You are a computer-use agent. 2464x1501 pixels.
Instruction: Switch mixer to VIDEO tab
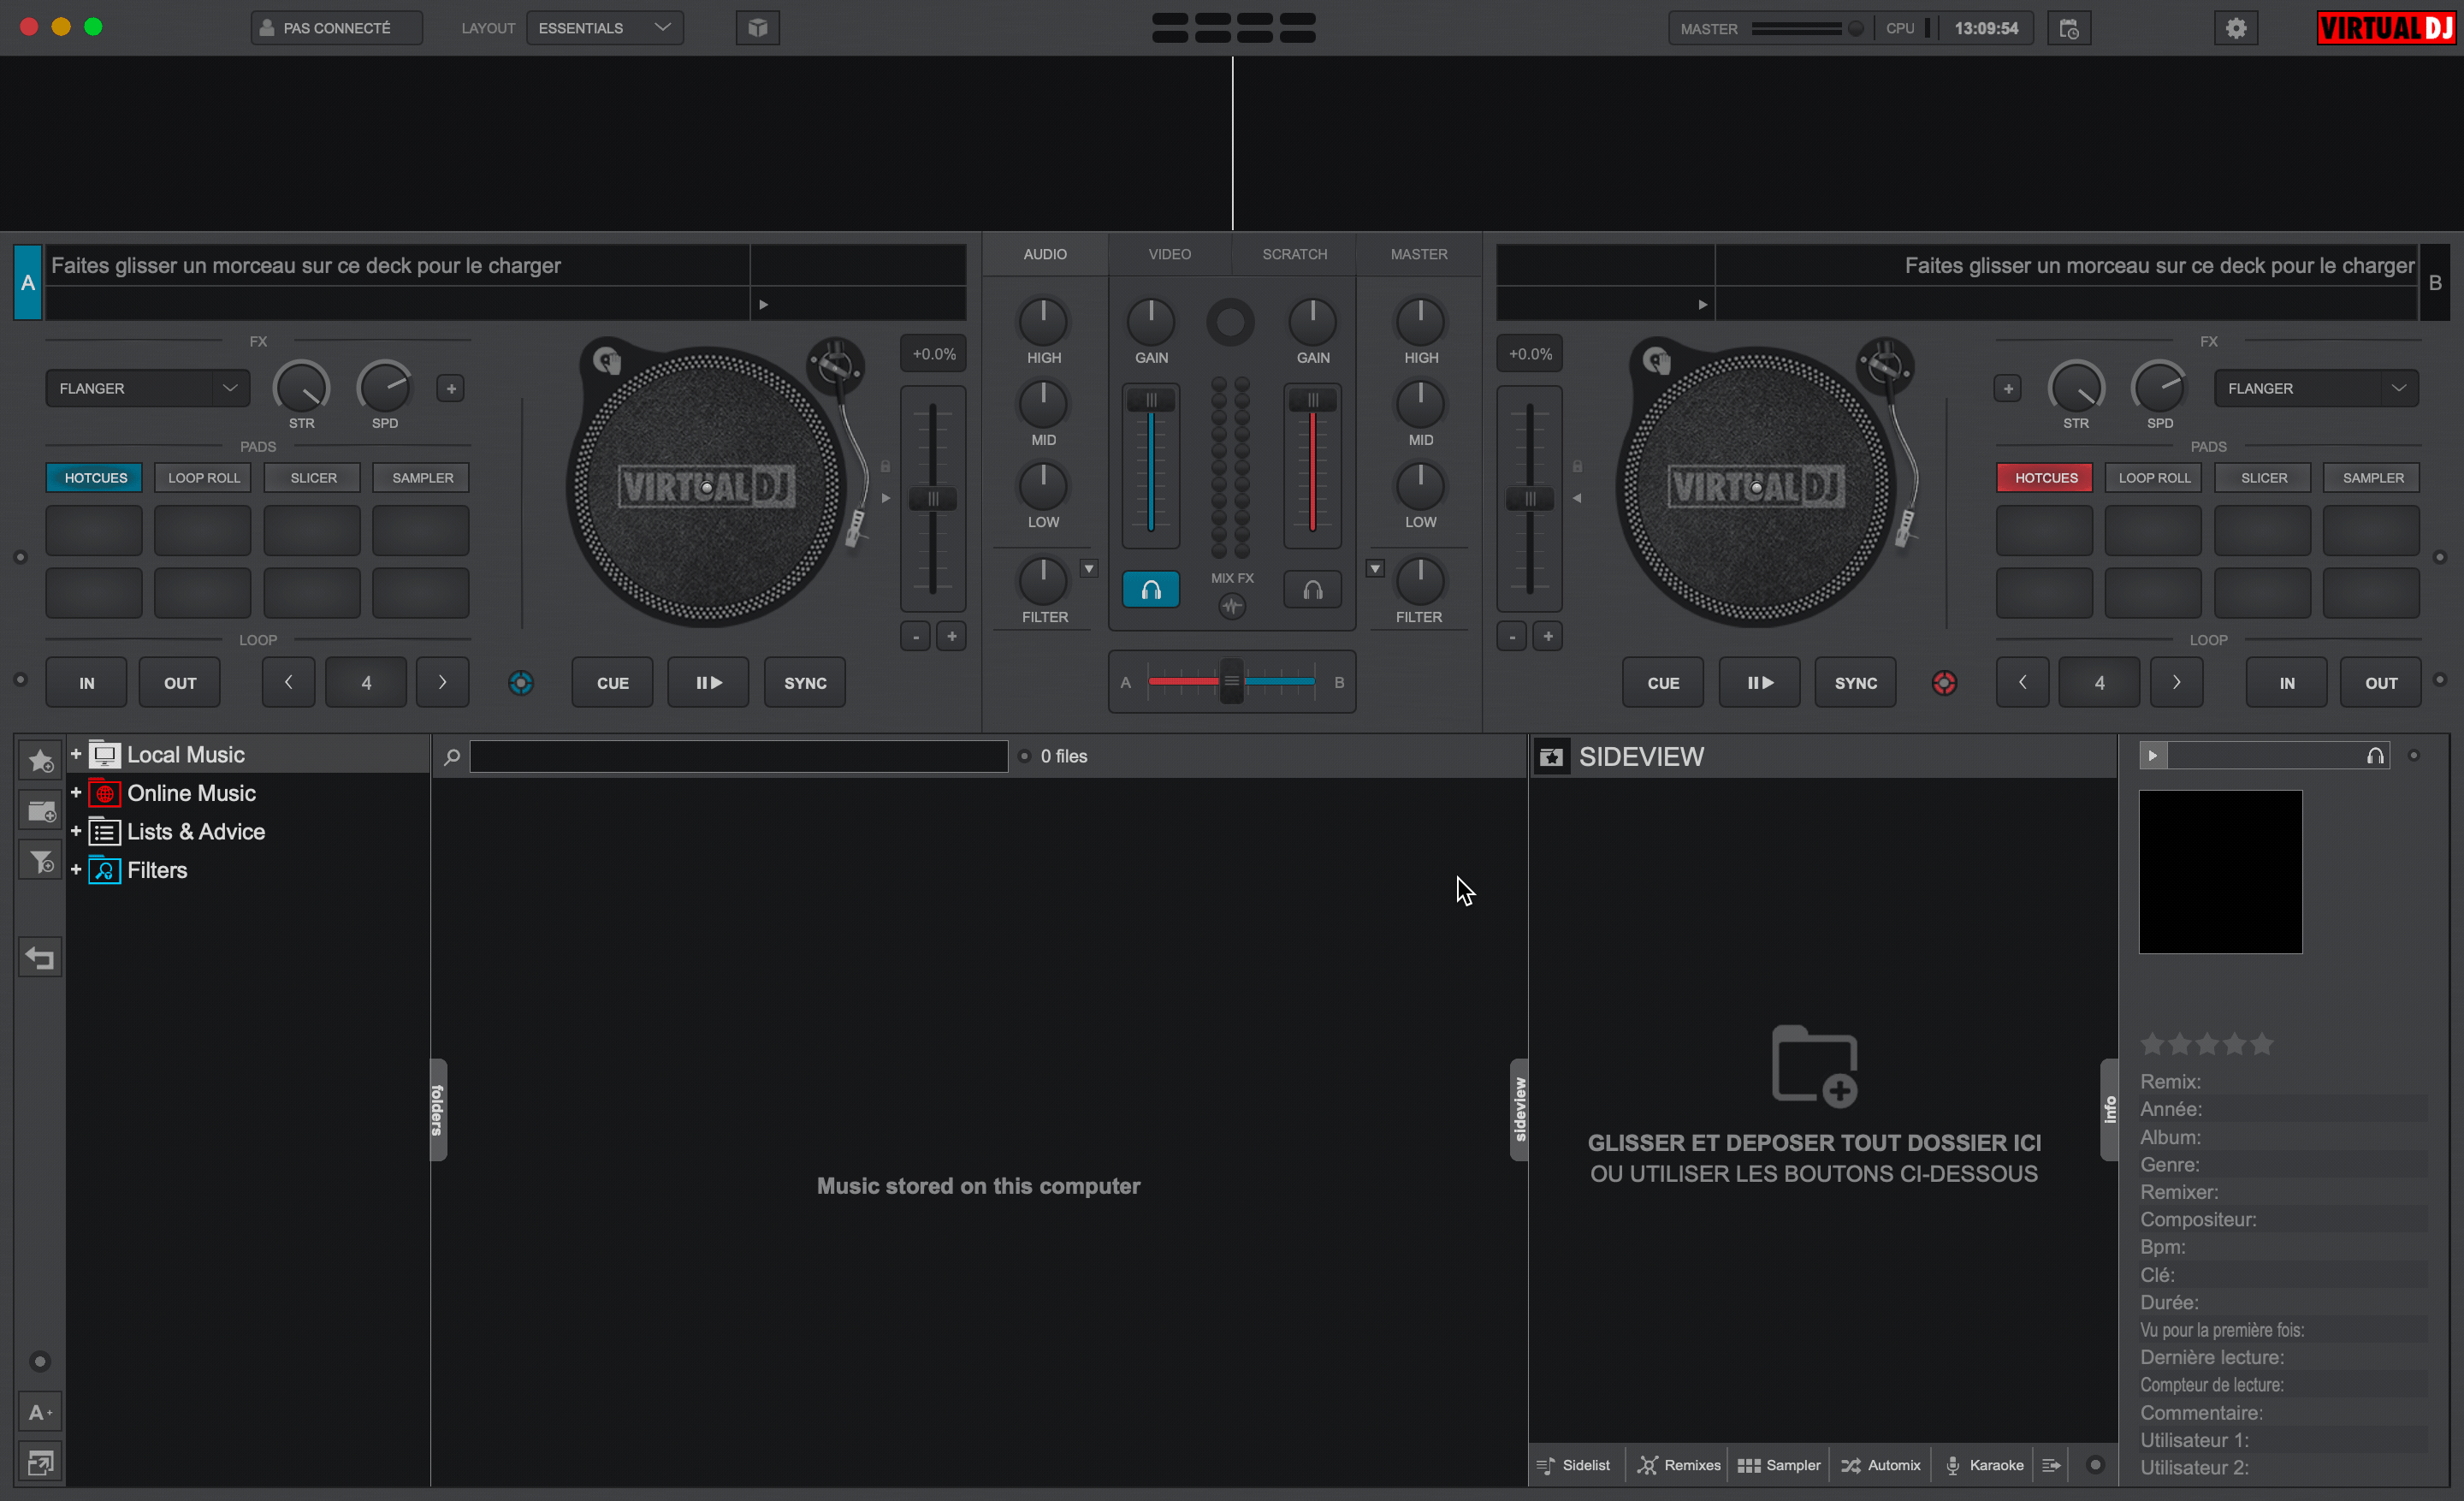click(1170, 254)
